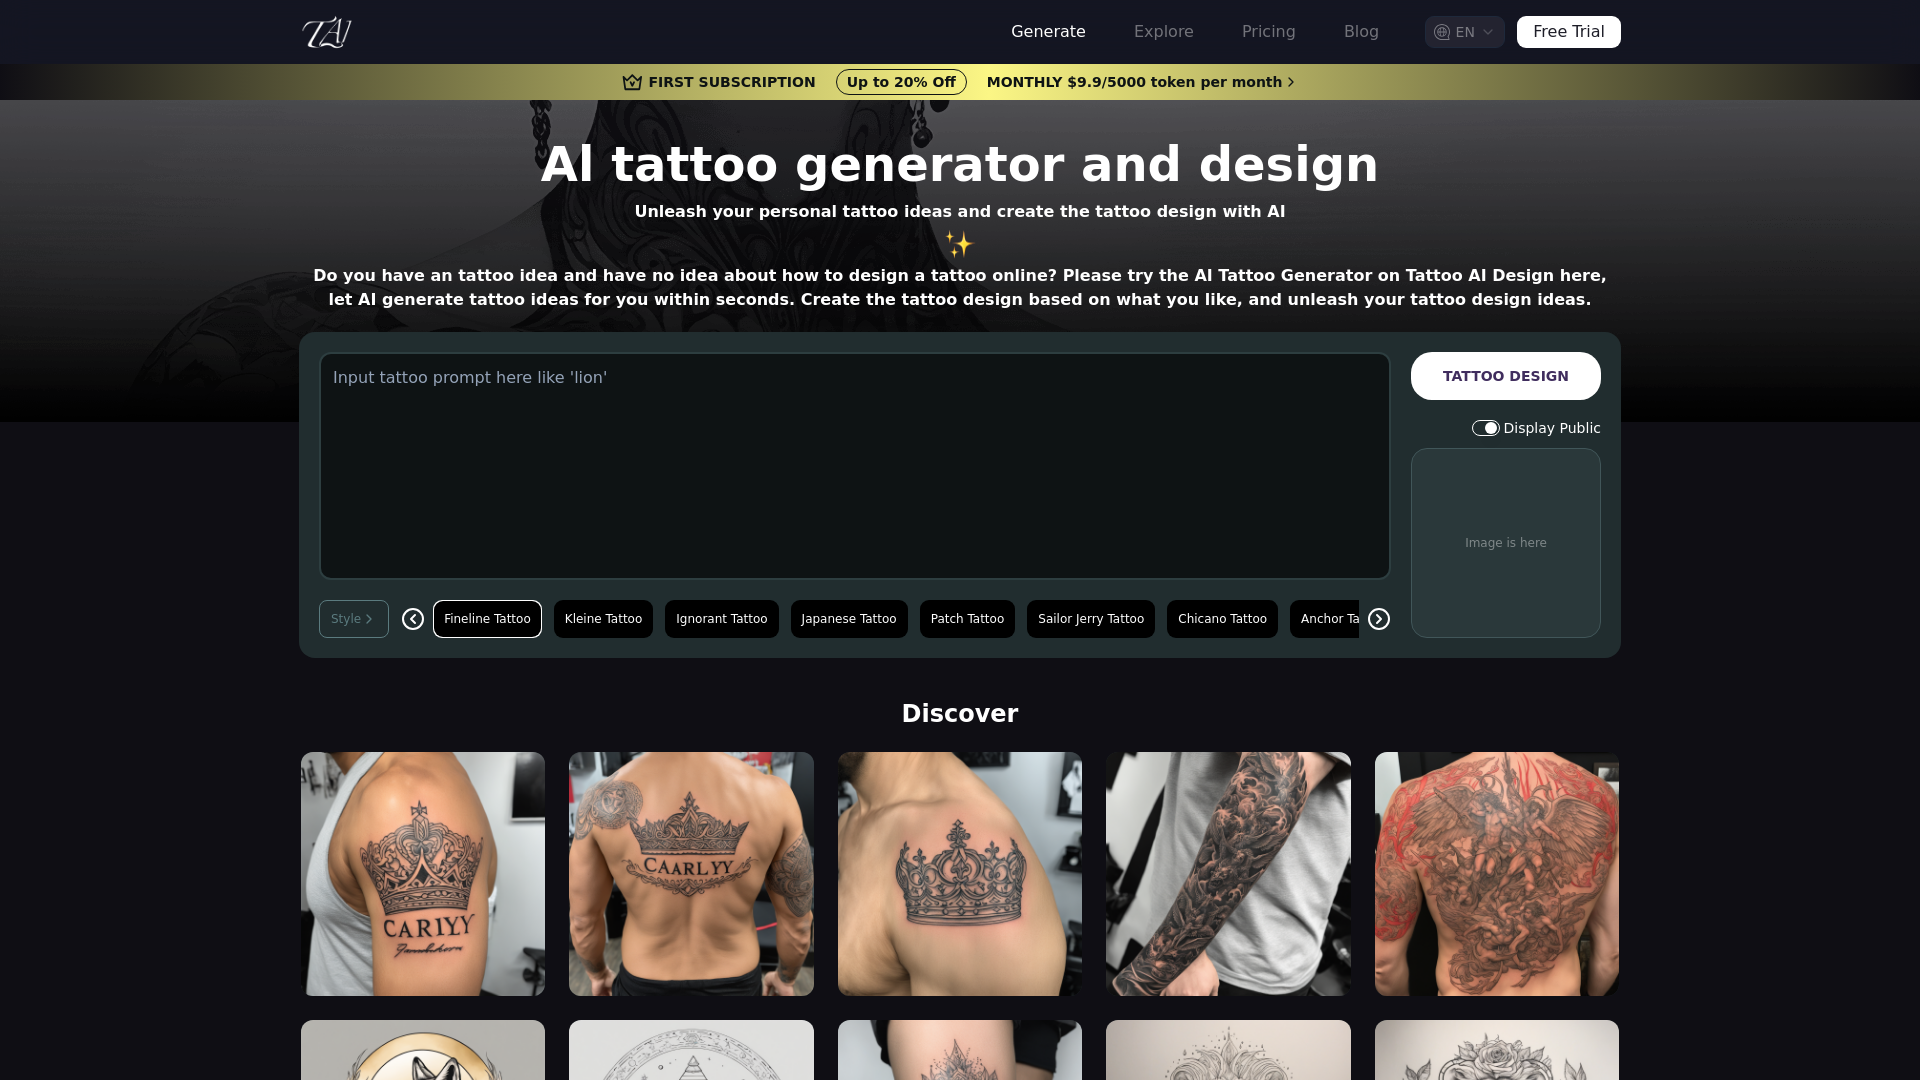Click the TATTOO DESIGN generate button
Screen dimensions: 1920x1080
(x=1505, y=376)
